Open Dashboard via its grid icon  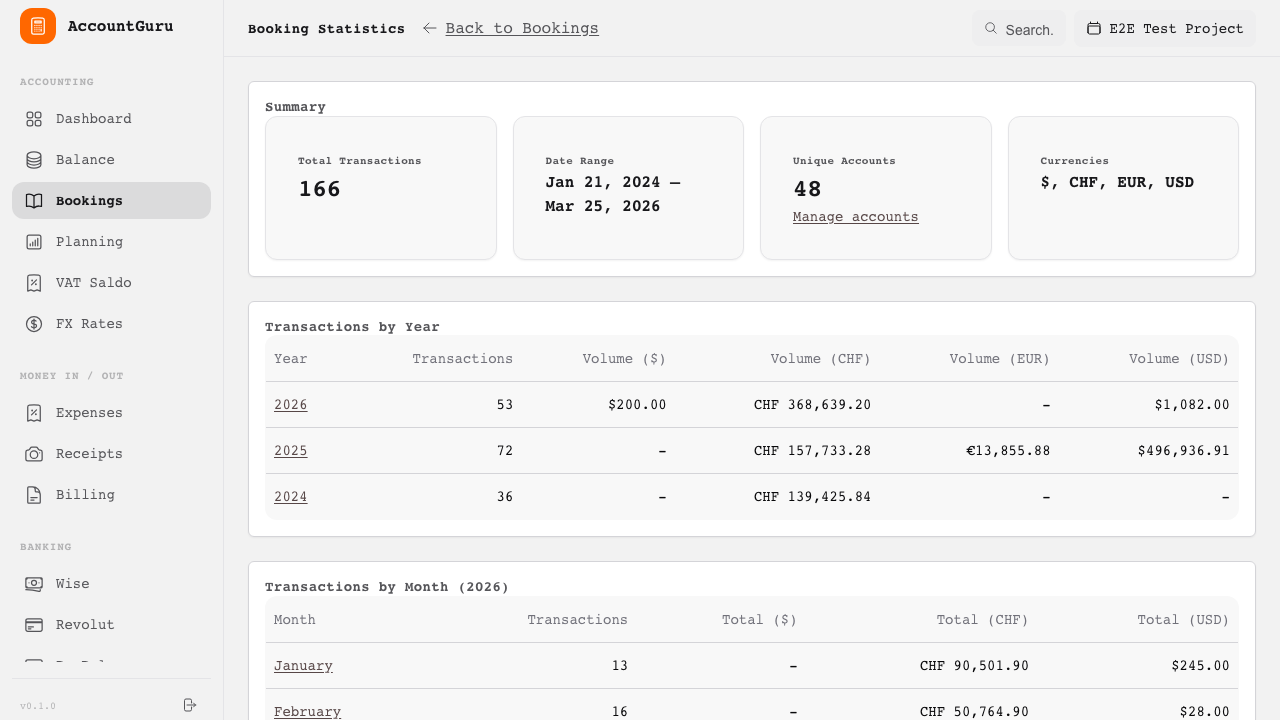[34, 119]
